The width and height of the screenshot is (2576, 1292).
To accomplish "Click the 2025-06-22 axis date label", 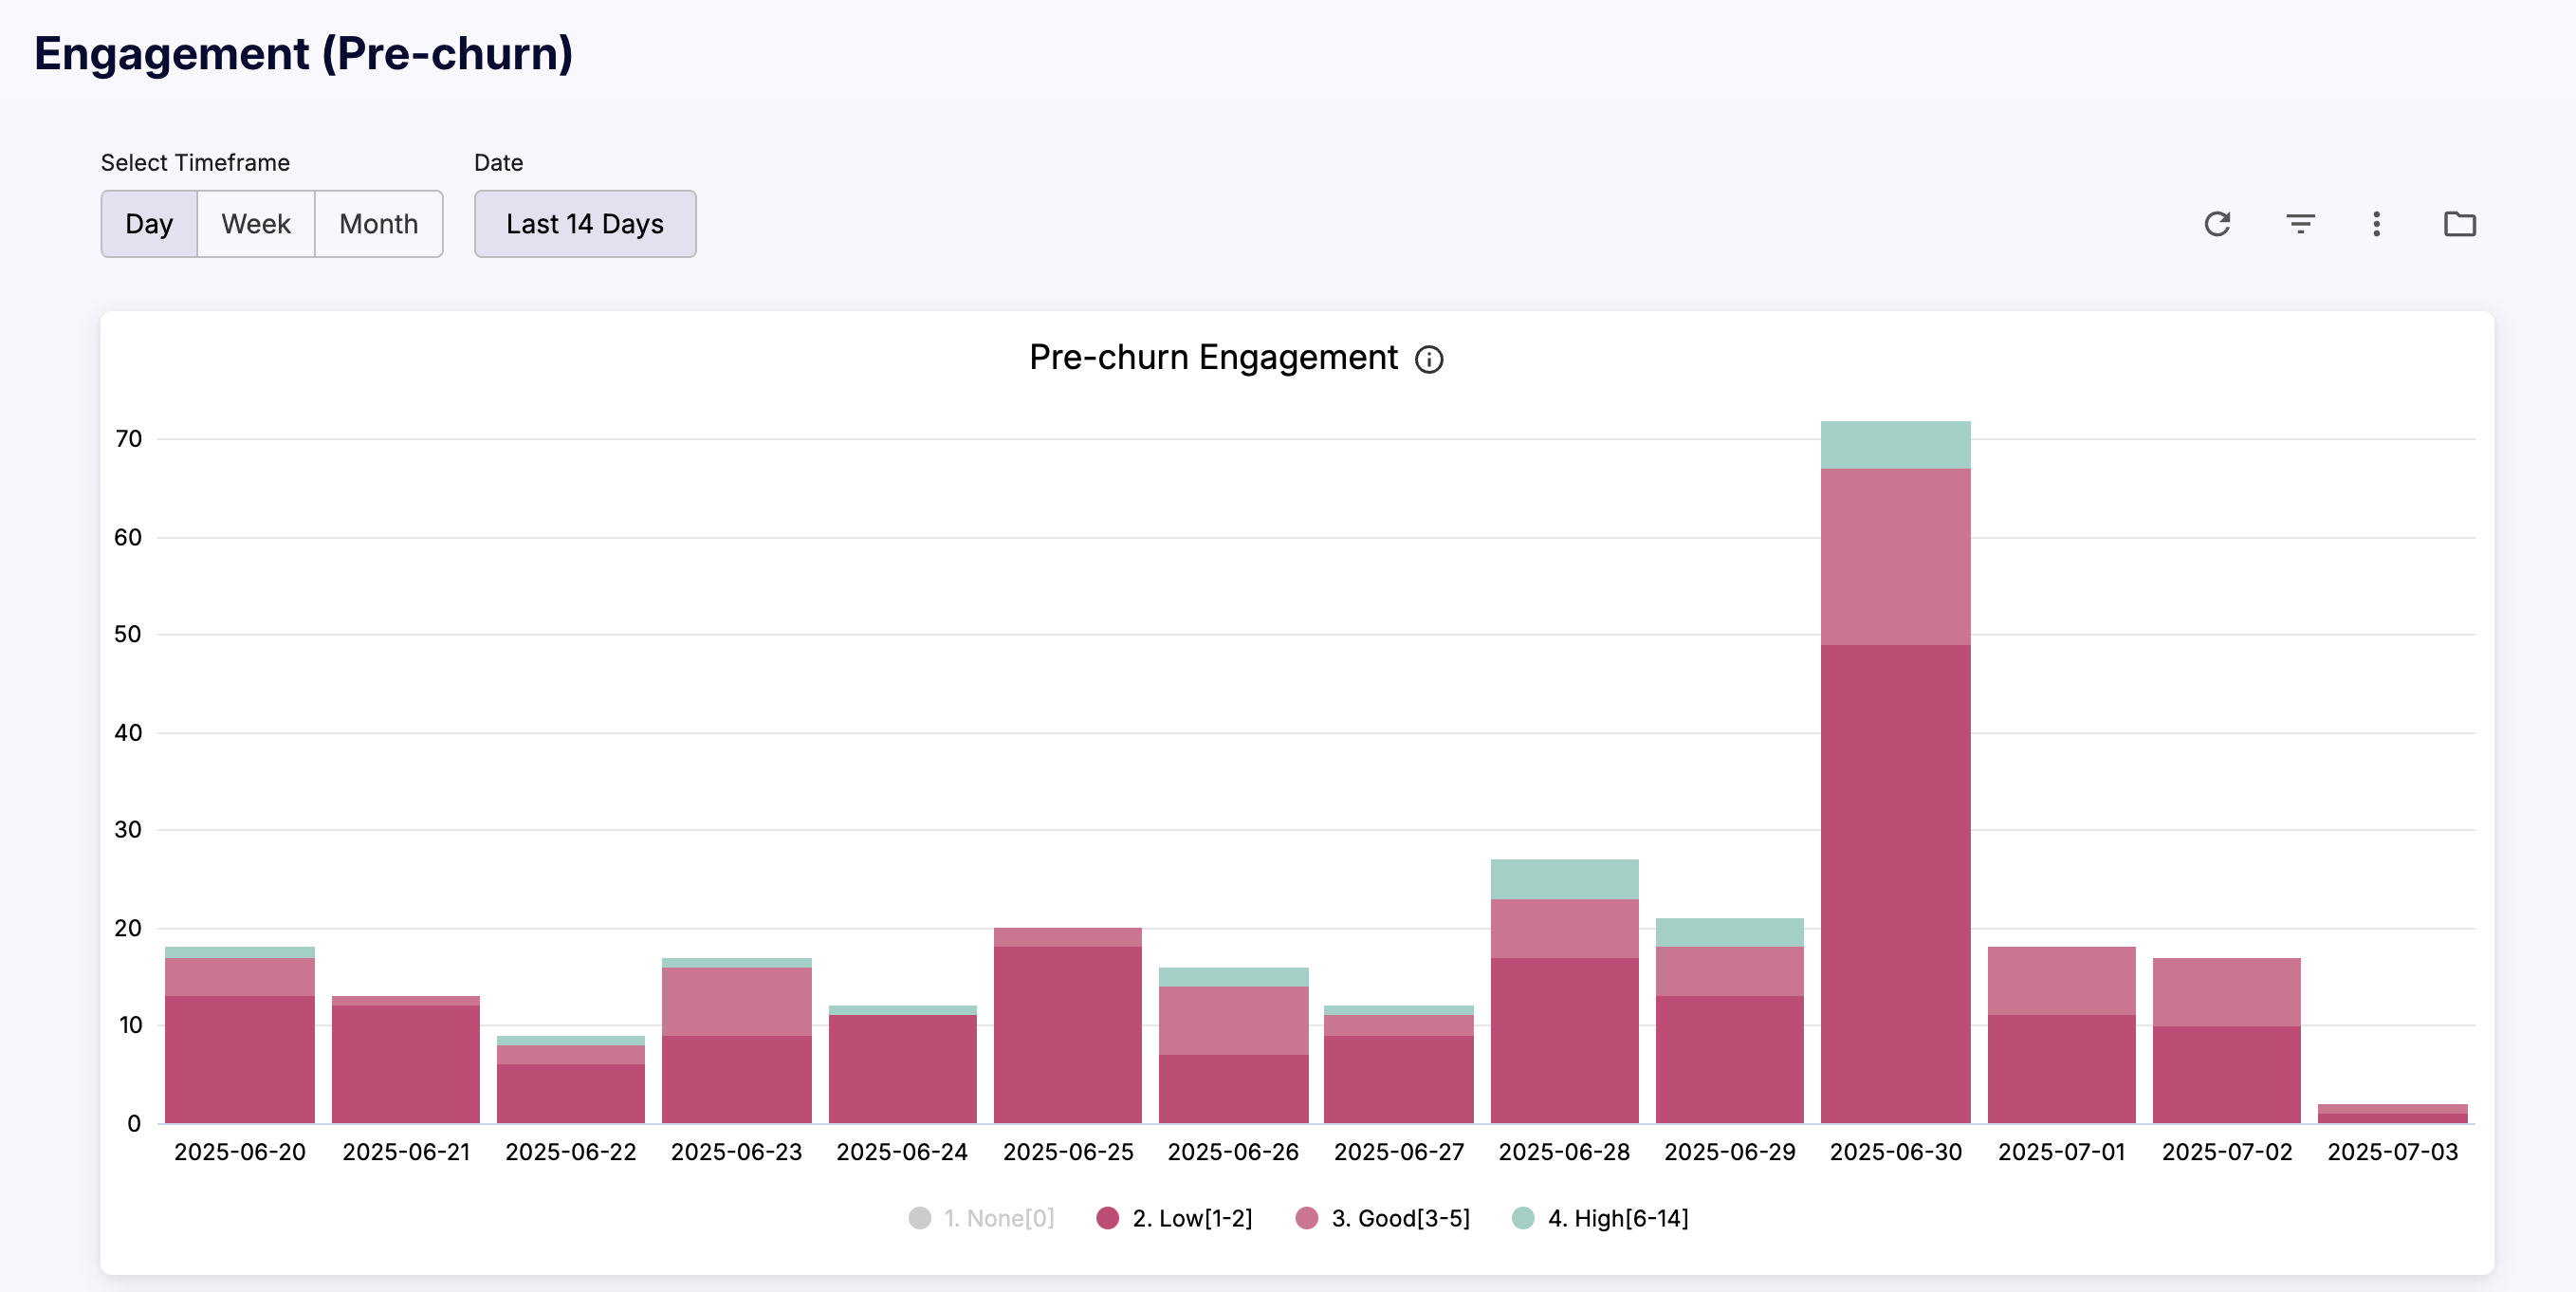I will point(570,1152).
